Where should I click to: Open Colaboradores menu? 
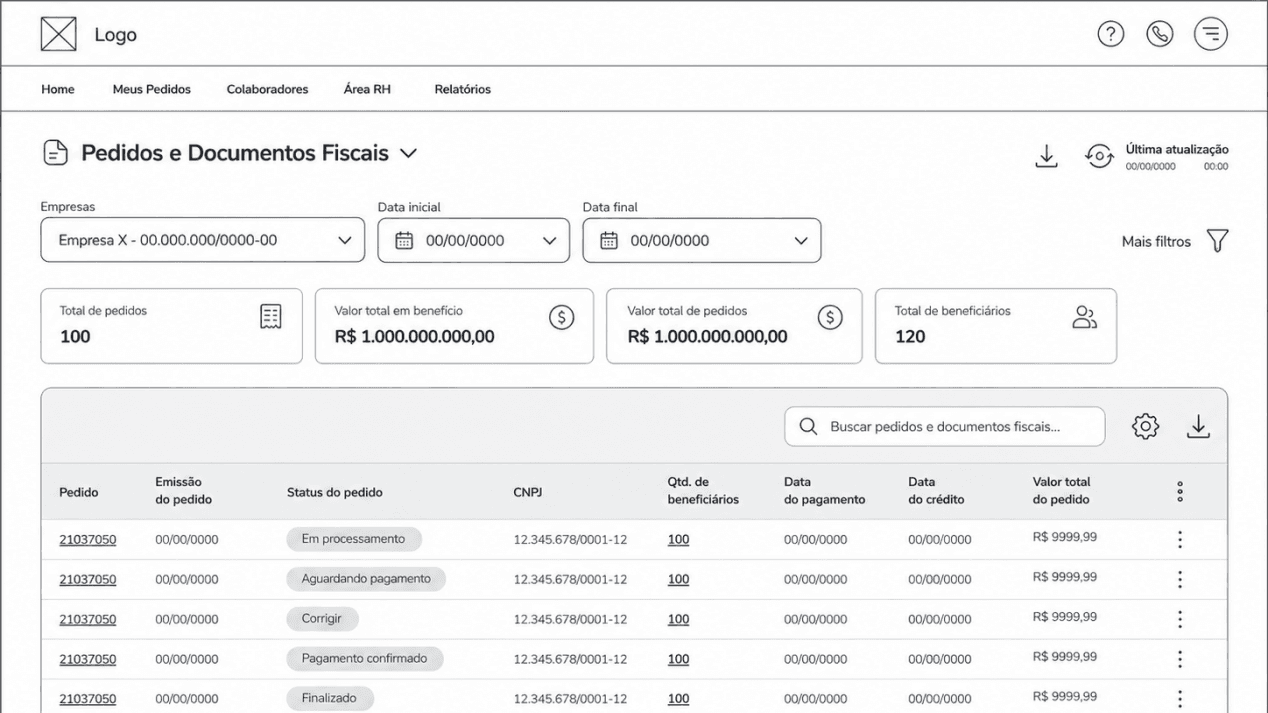point(267,89)
